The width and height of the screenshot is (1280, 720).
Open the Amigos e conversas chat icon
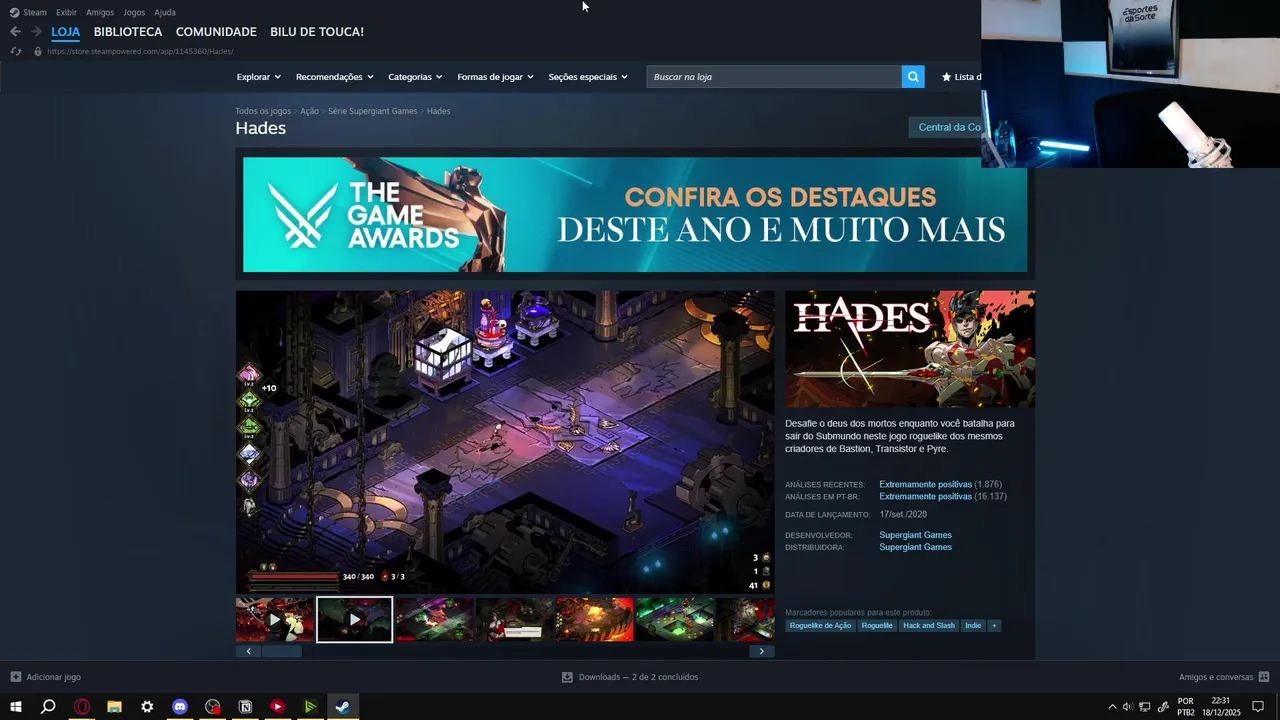(1264, 677)
